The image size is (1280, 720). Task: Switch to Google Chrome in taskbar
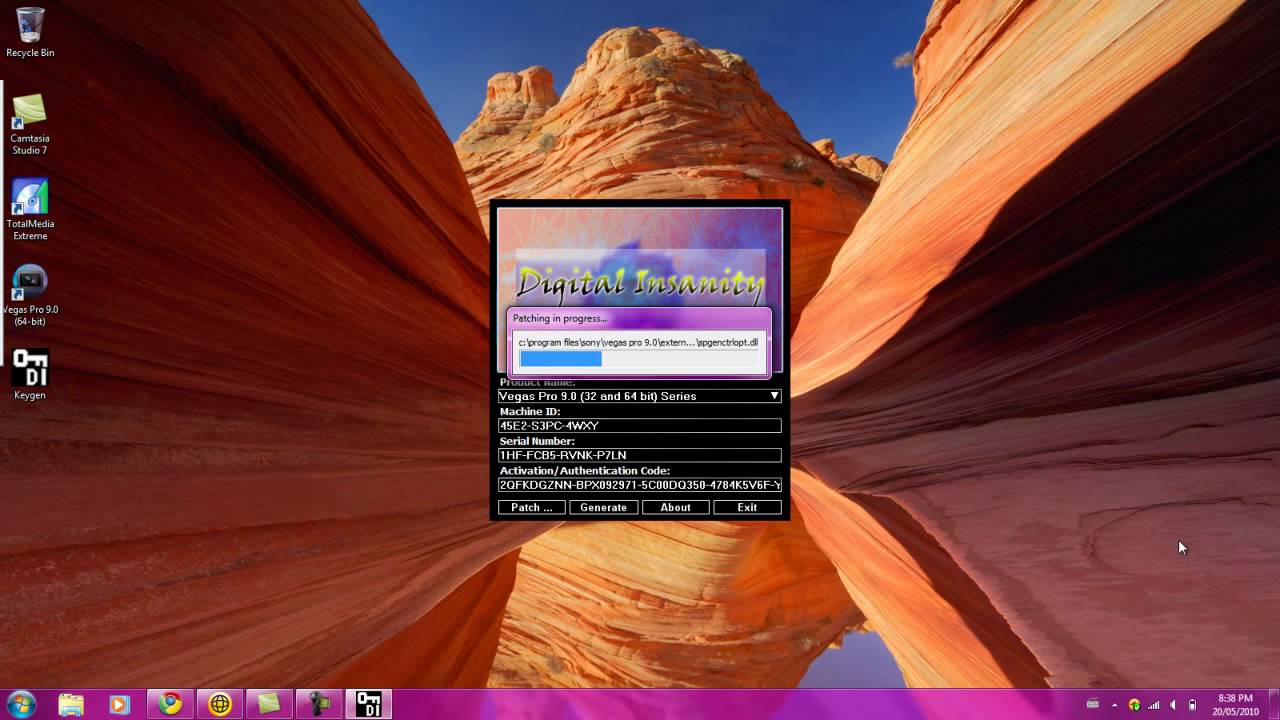(170, 704)
